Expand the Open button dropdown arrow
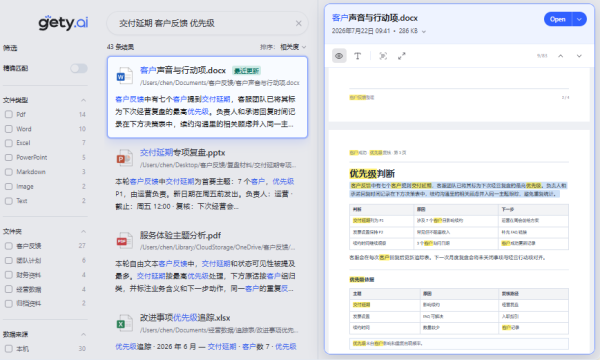Screen dimensions: 600x360 pos(579,19)
